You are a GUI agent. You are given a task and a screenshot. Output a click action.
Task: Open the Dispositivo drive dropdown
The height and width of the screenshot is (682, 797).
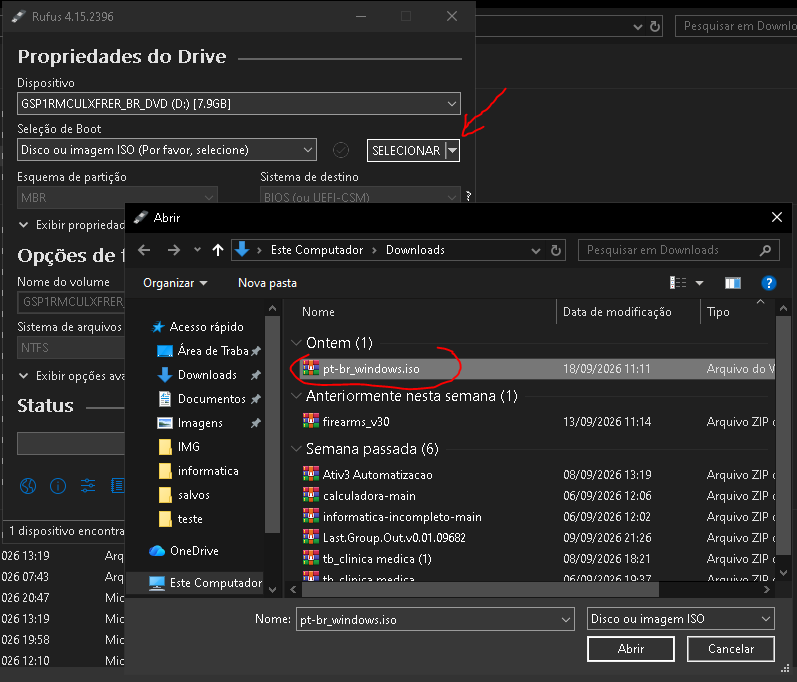click(x=239, y=104)
